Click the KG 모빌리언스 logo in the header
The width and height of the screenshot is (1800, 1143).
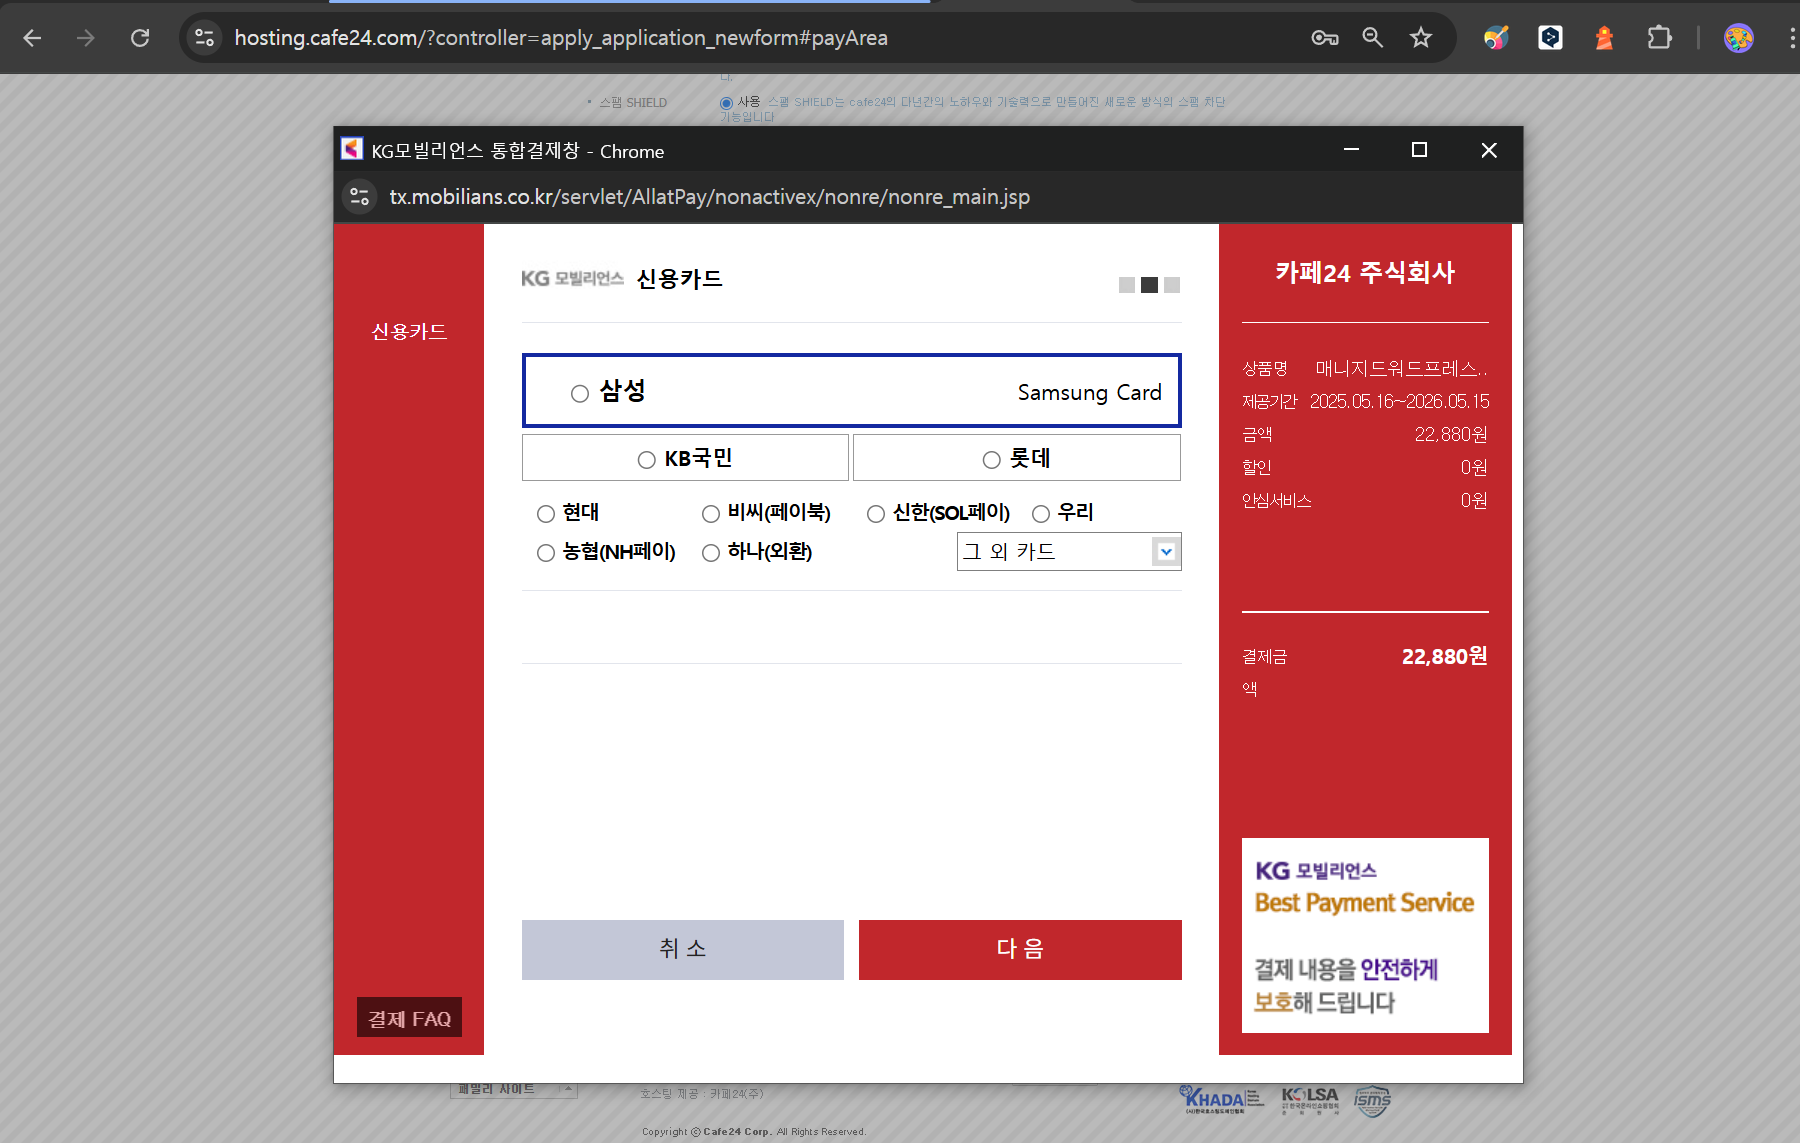(x=572, y=279)
